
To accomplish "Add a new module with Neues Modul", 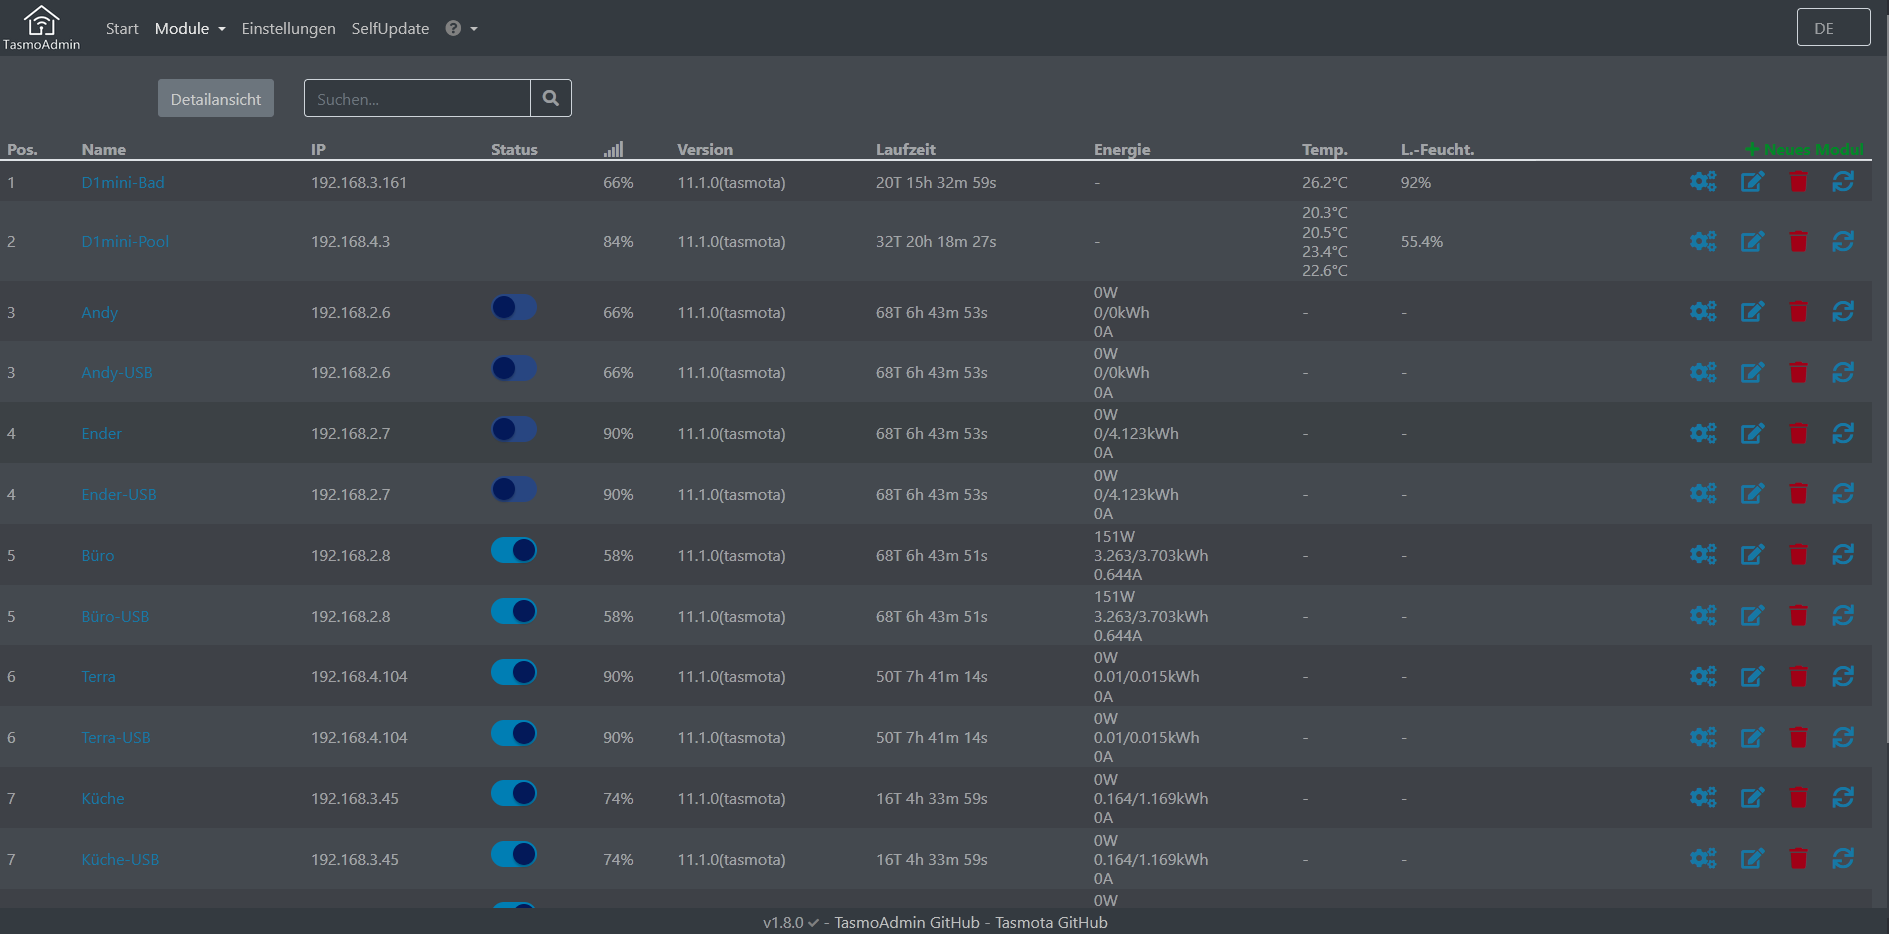I will [x=1804, y=149].
